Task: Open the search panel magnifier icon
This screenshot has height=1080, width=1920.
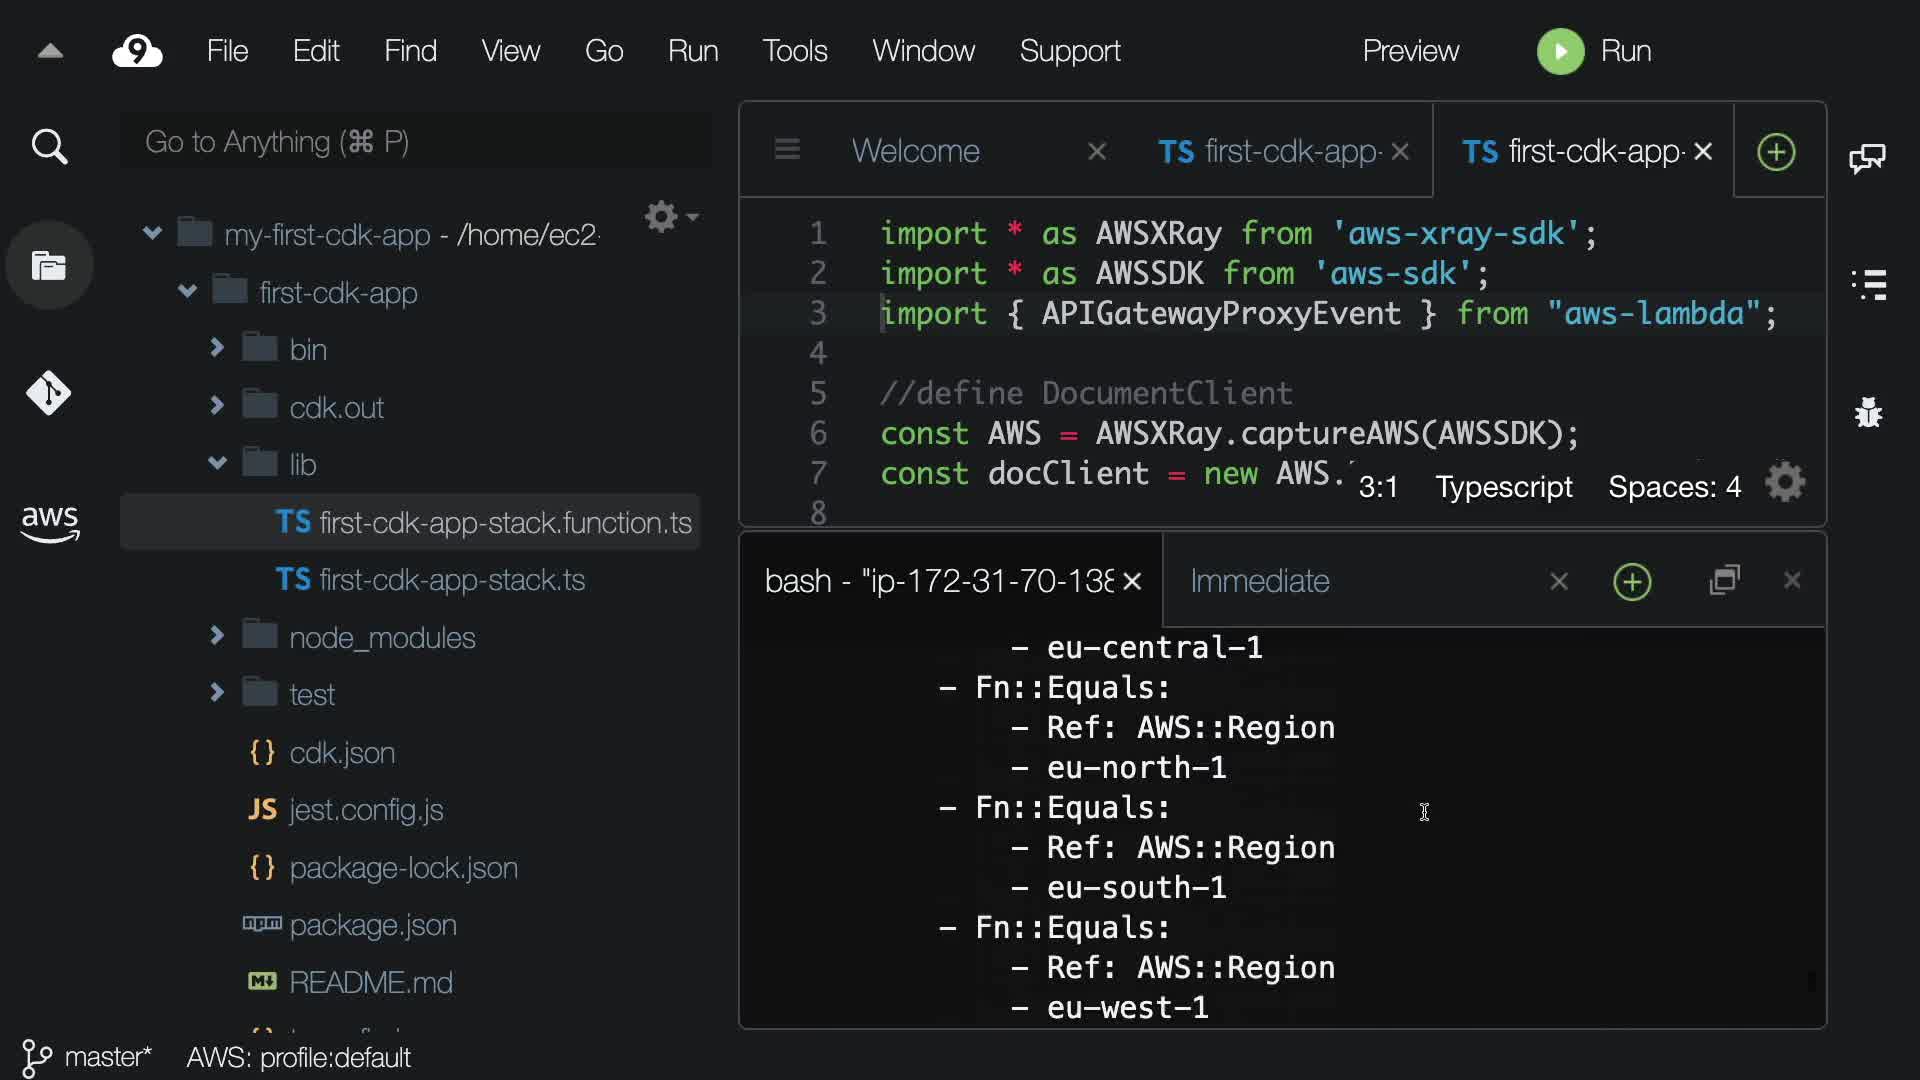Action: coord(49,147)
